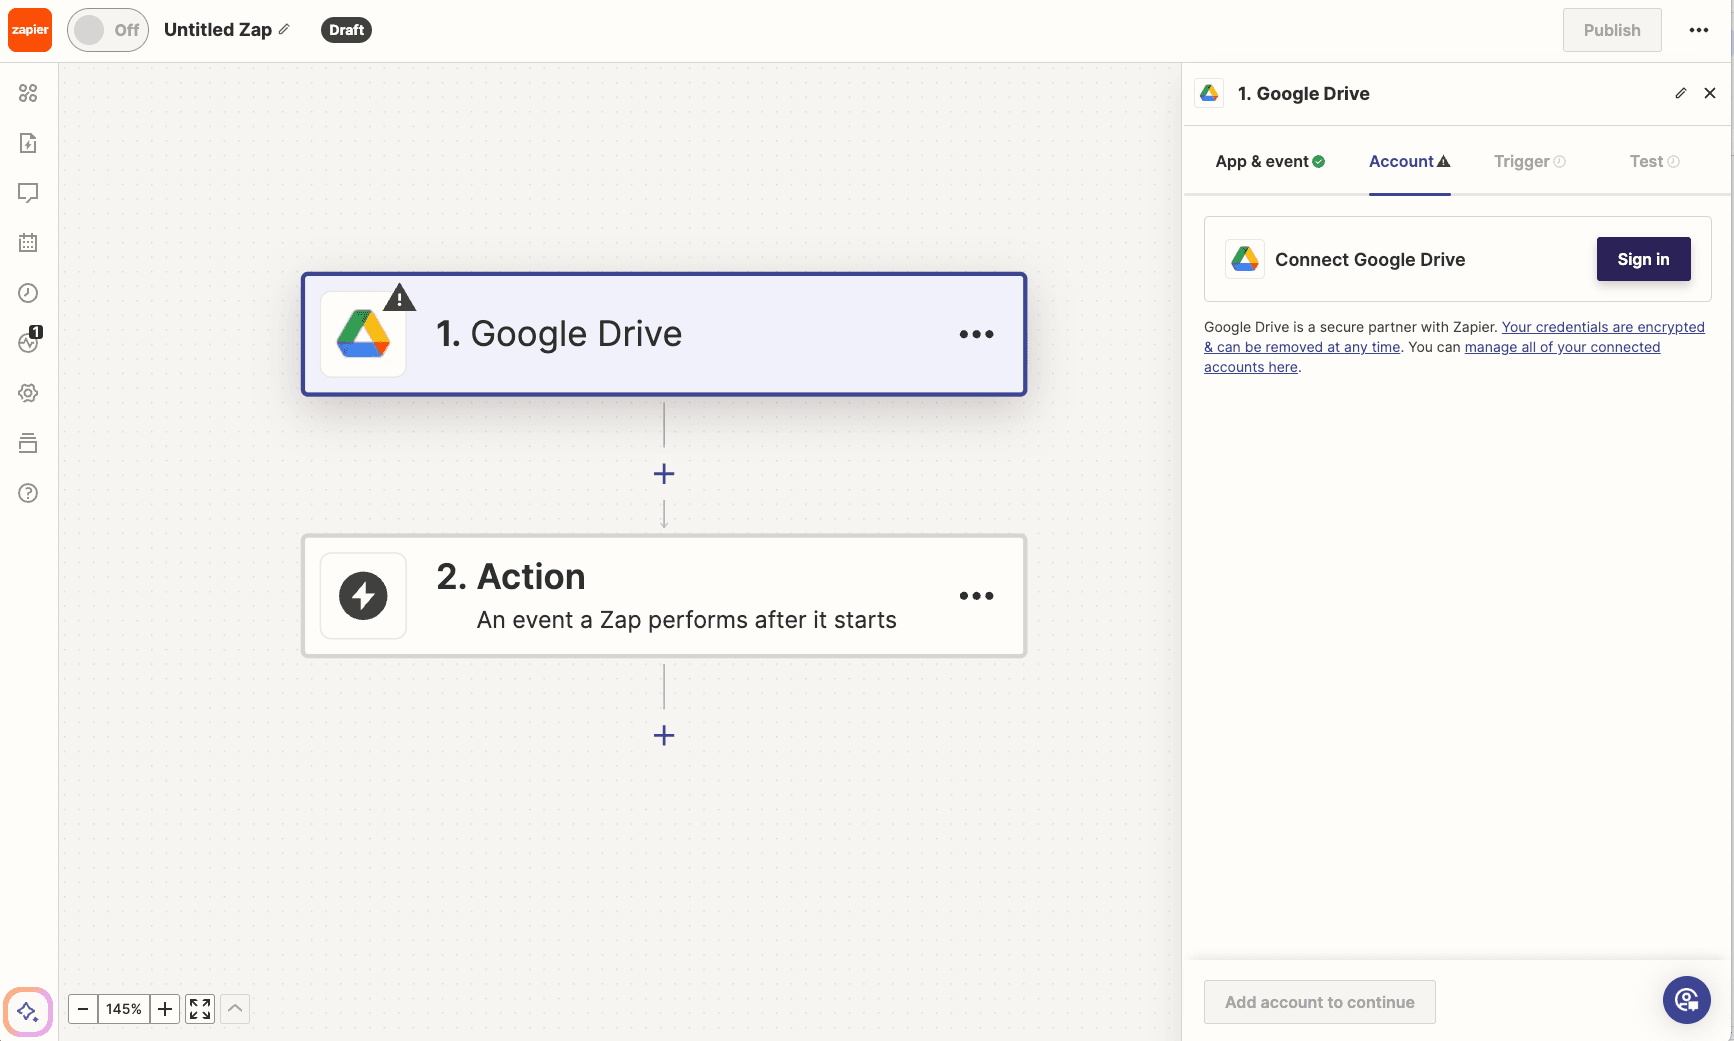This screenshot has height=1041, width=1734.
Task: Open the three-dot menu on Action step
Action: click(976, 595)
